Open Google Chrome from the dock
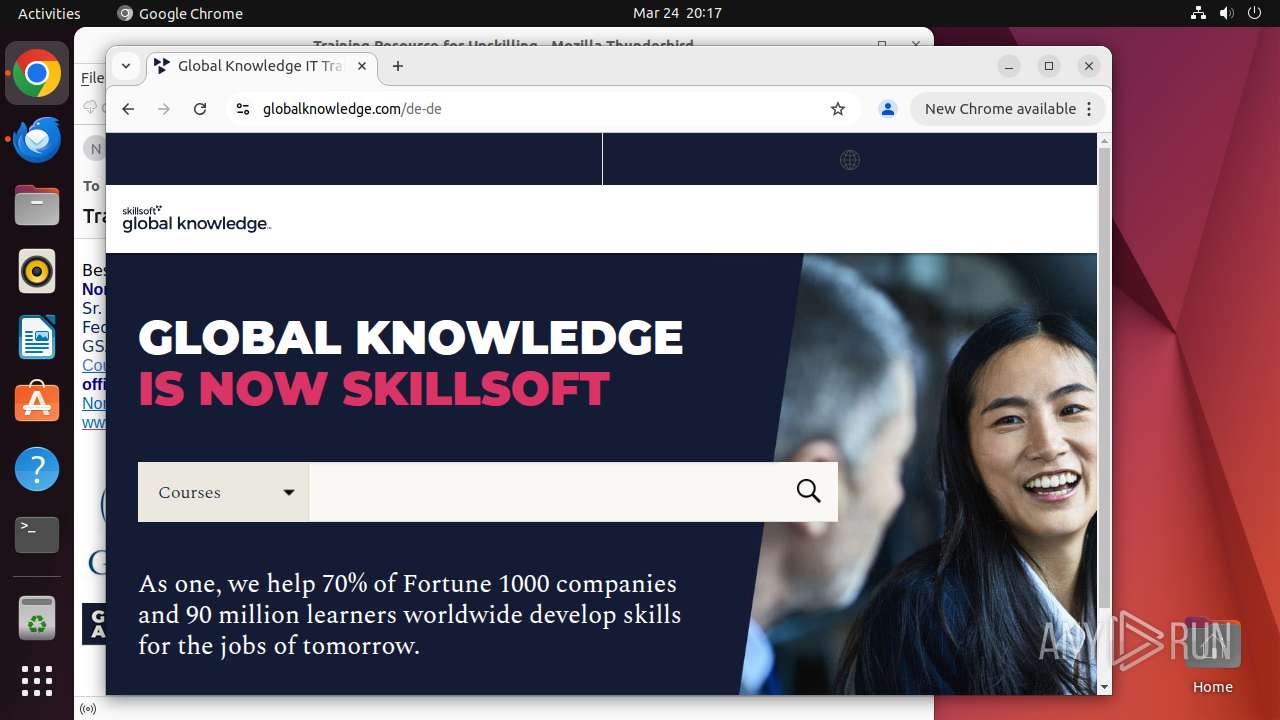 [37, 74]
